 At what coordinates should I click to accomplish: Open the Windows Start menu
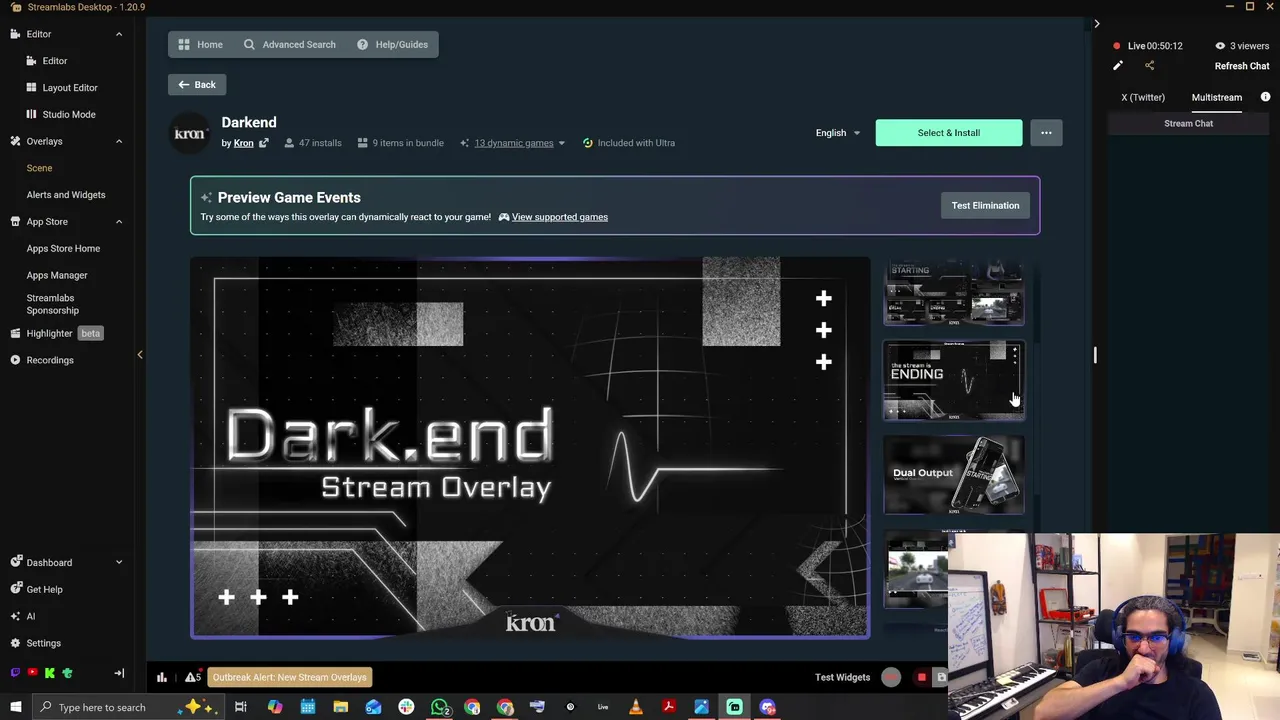click(x=15, y=707)
